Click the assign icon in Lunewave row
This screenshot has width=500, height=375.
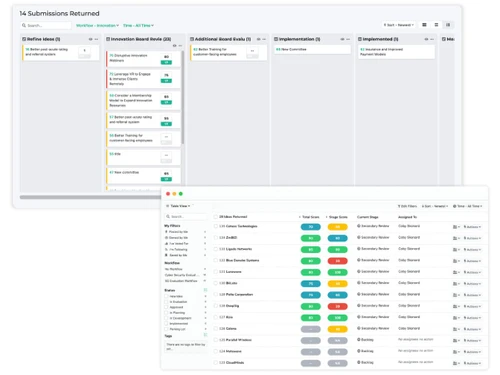[456, 272]
